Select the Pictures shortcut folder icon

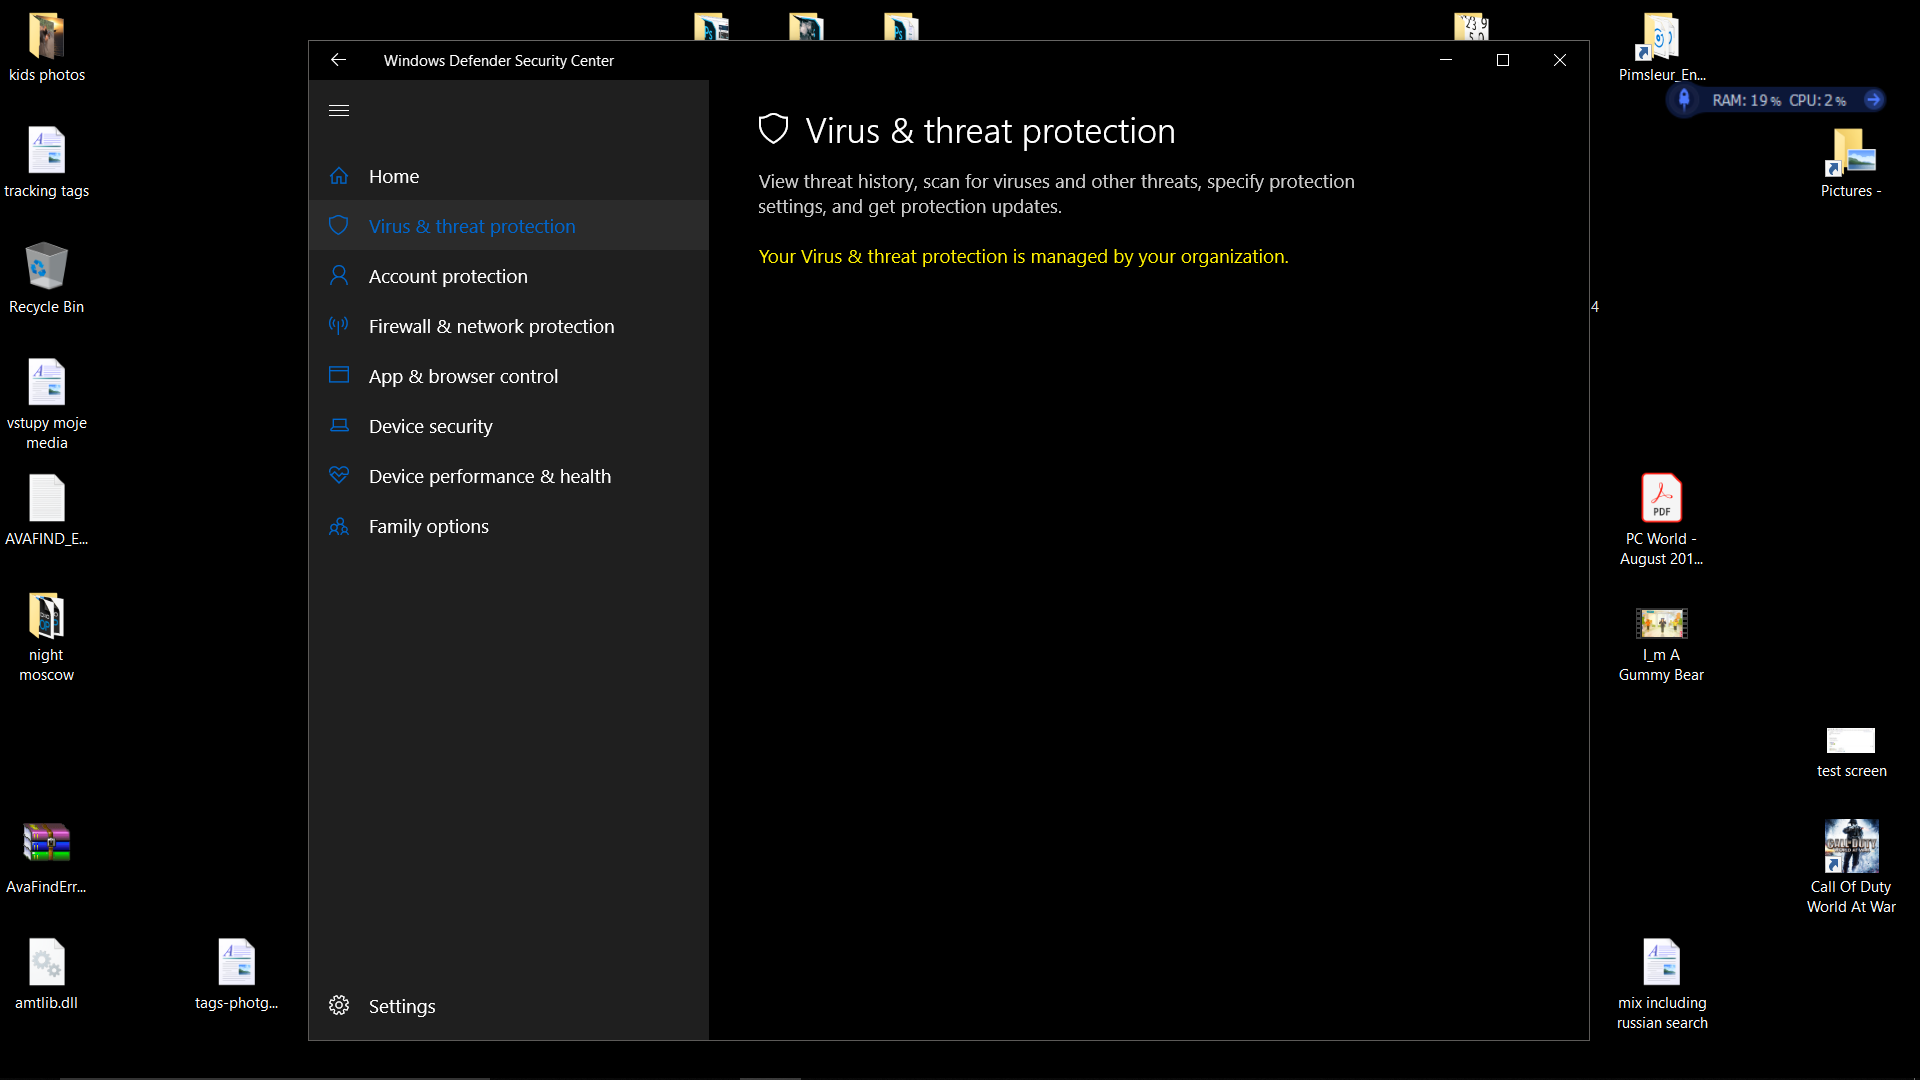1851,163
